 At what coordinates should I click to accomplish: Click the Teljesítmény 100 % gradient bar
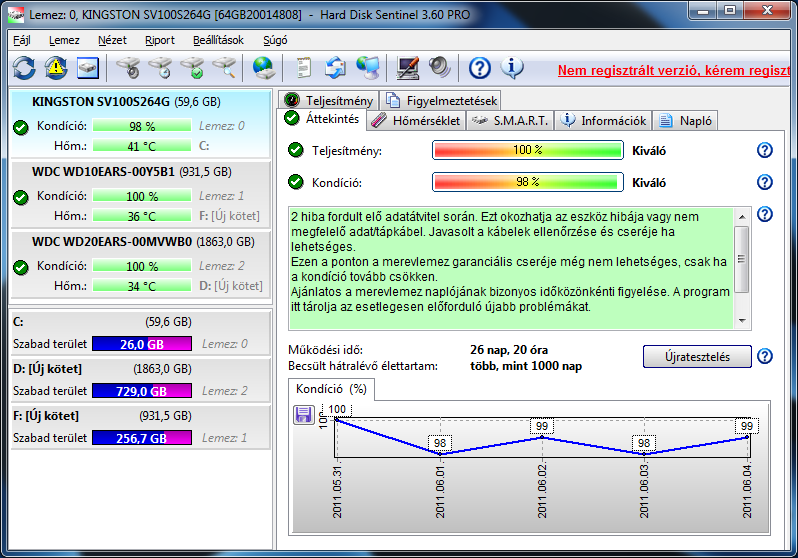[528, 150]
